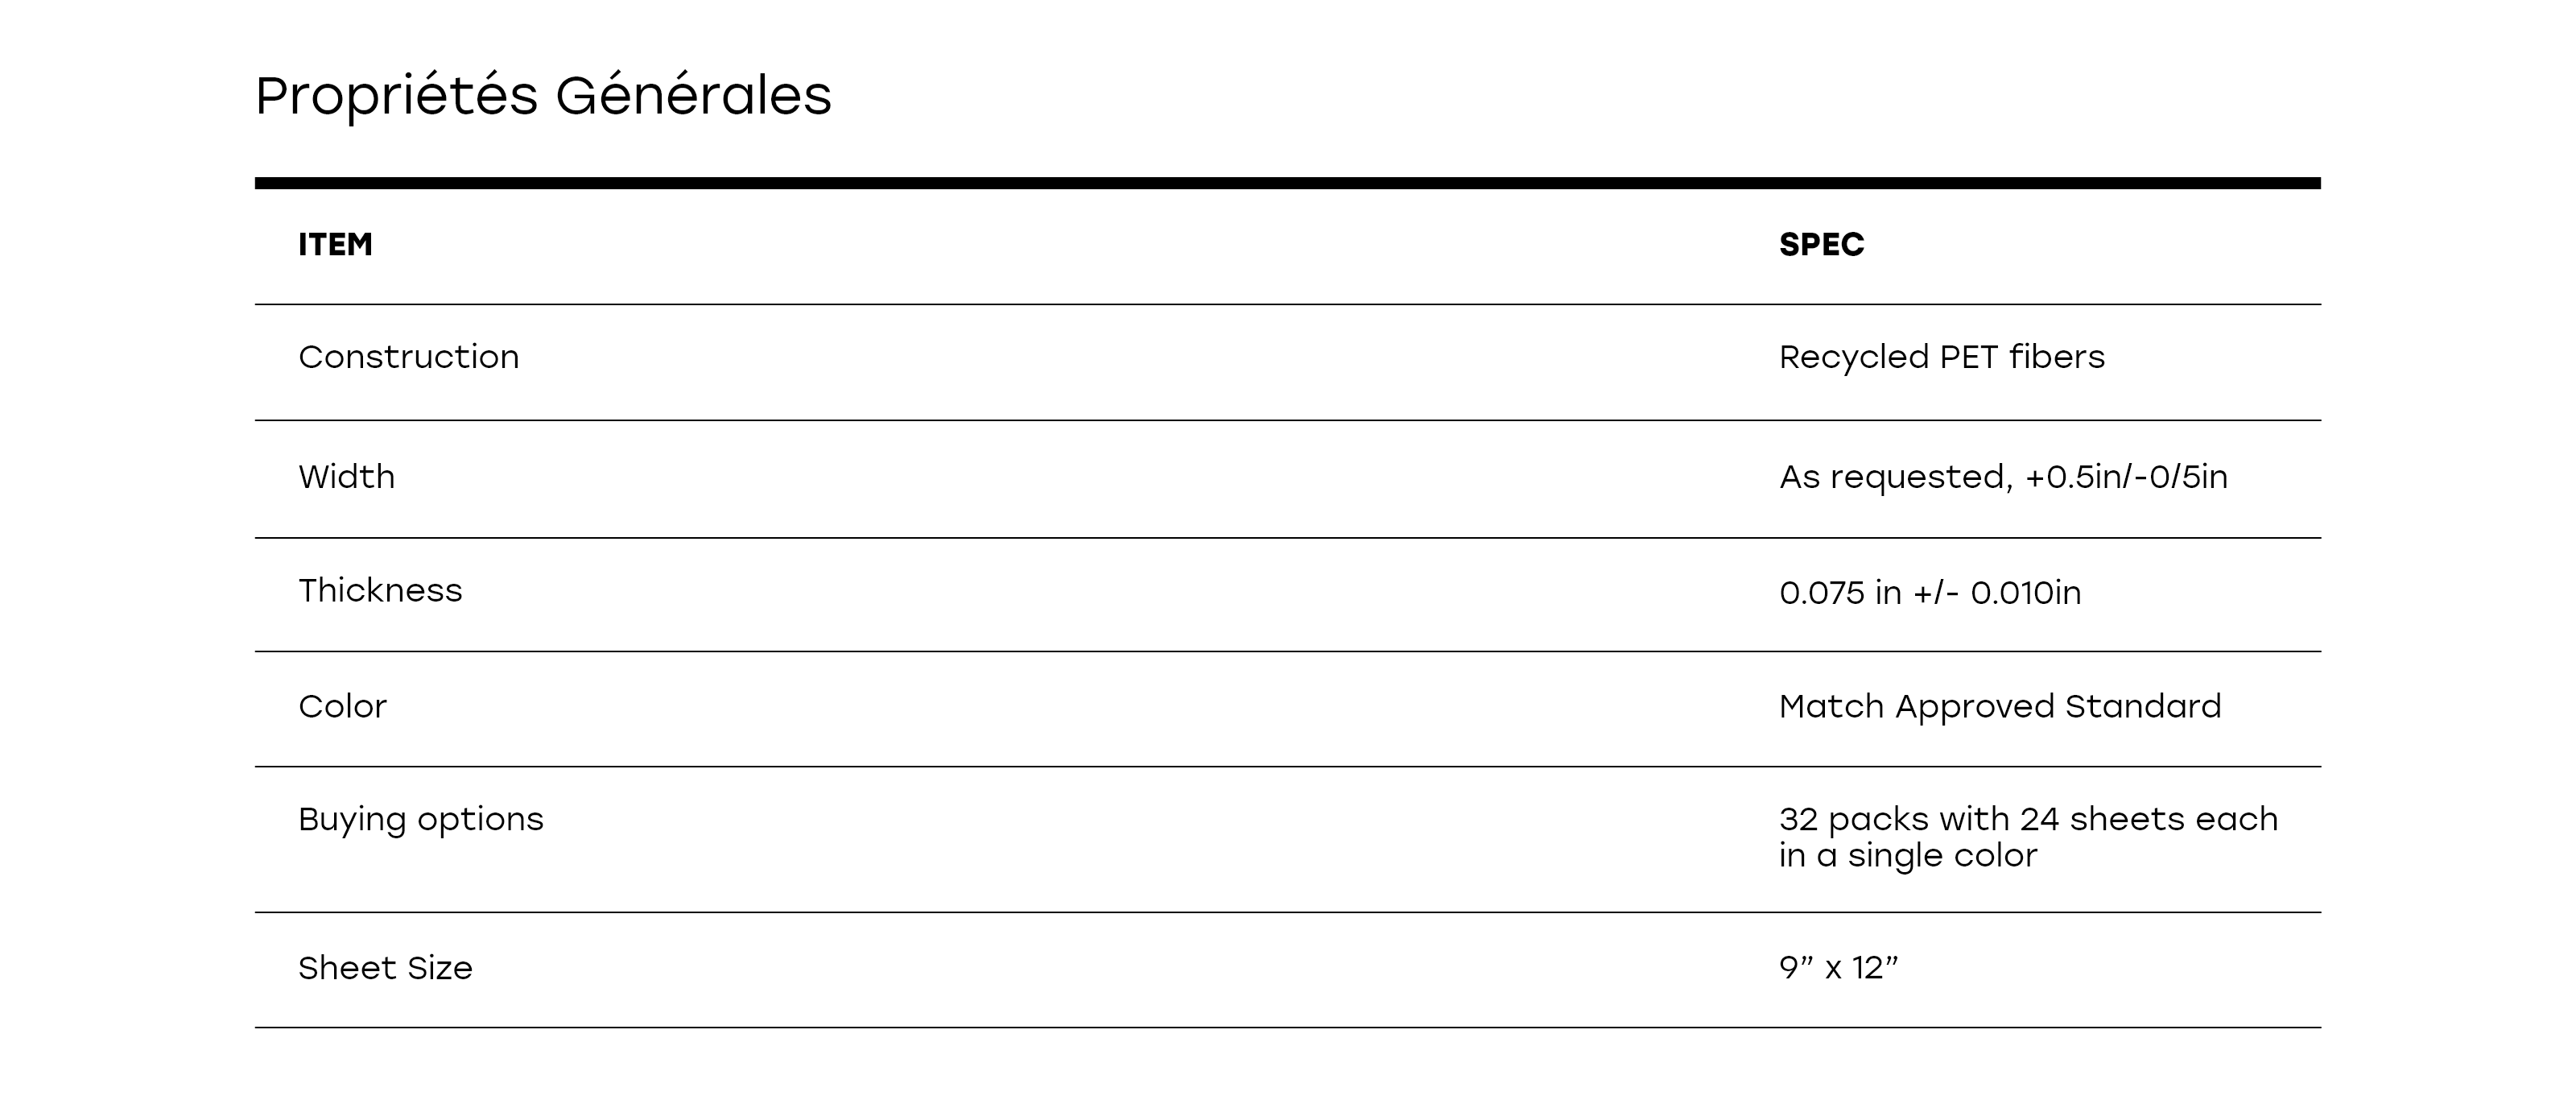Select the 'Match Approved Standard' value
Screen dimensions: 2576x1100
[1999, 707]
